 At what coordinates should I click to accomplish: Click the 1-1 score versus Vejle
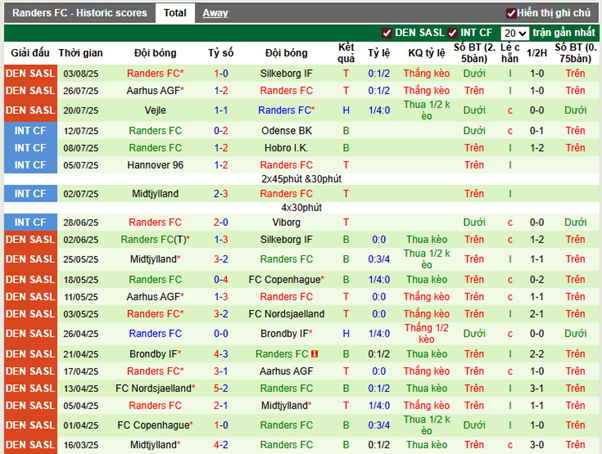(x=221, y=111)
